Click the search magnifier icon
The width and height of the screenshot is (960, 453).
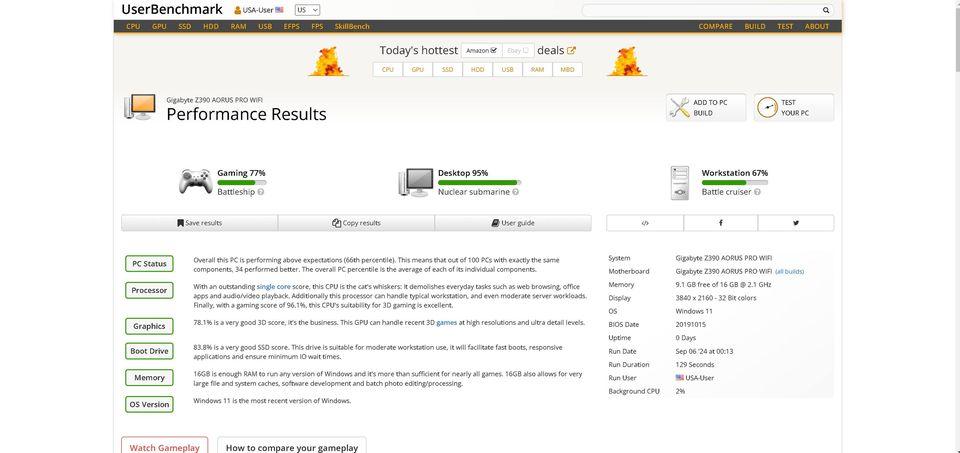click(825, 10)
